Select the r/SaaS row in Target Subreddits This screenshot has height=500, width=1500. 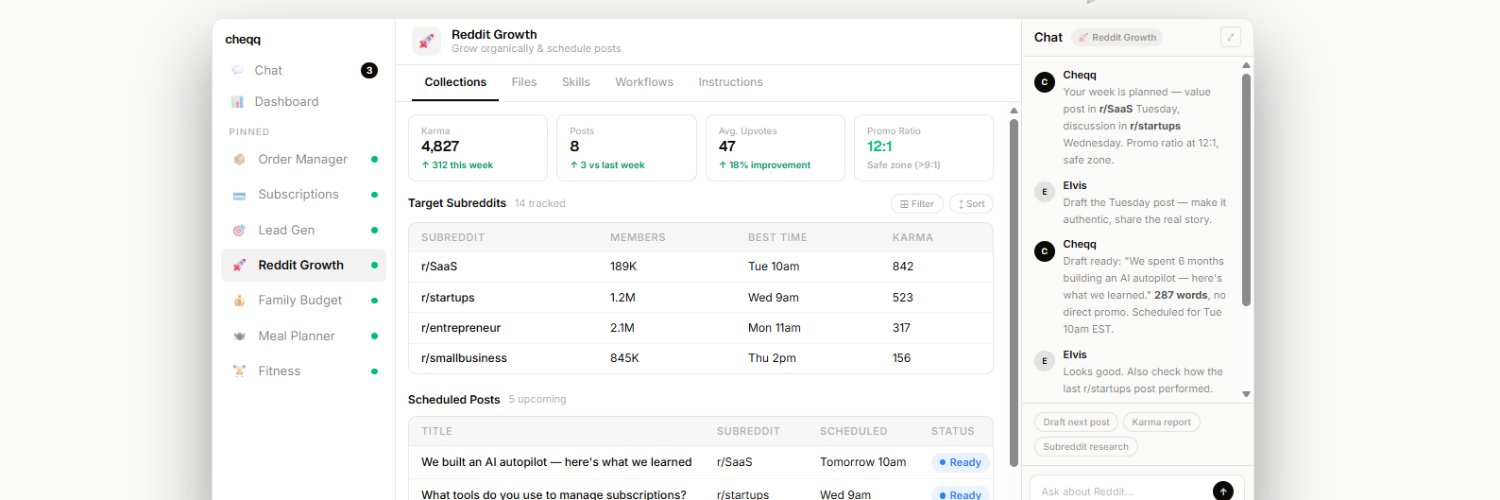[701, 267]
